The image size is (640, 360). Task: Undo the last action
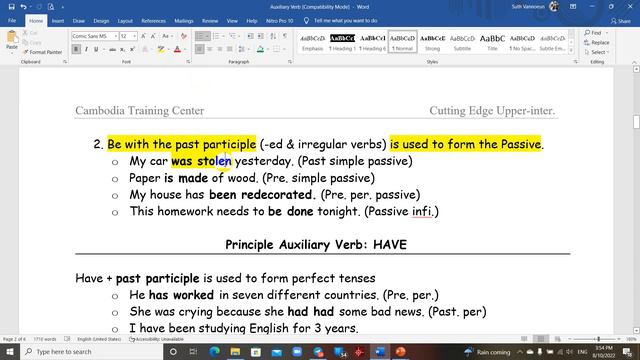coord(24,7)
